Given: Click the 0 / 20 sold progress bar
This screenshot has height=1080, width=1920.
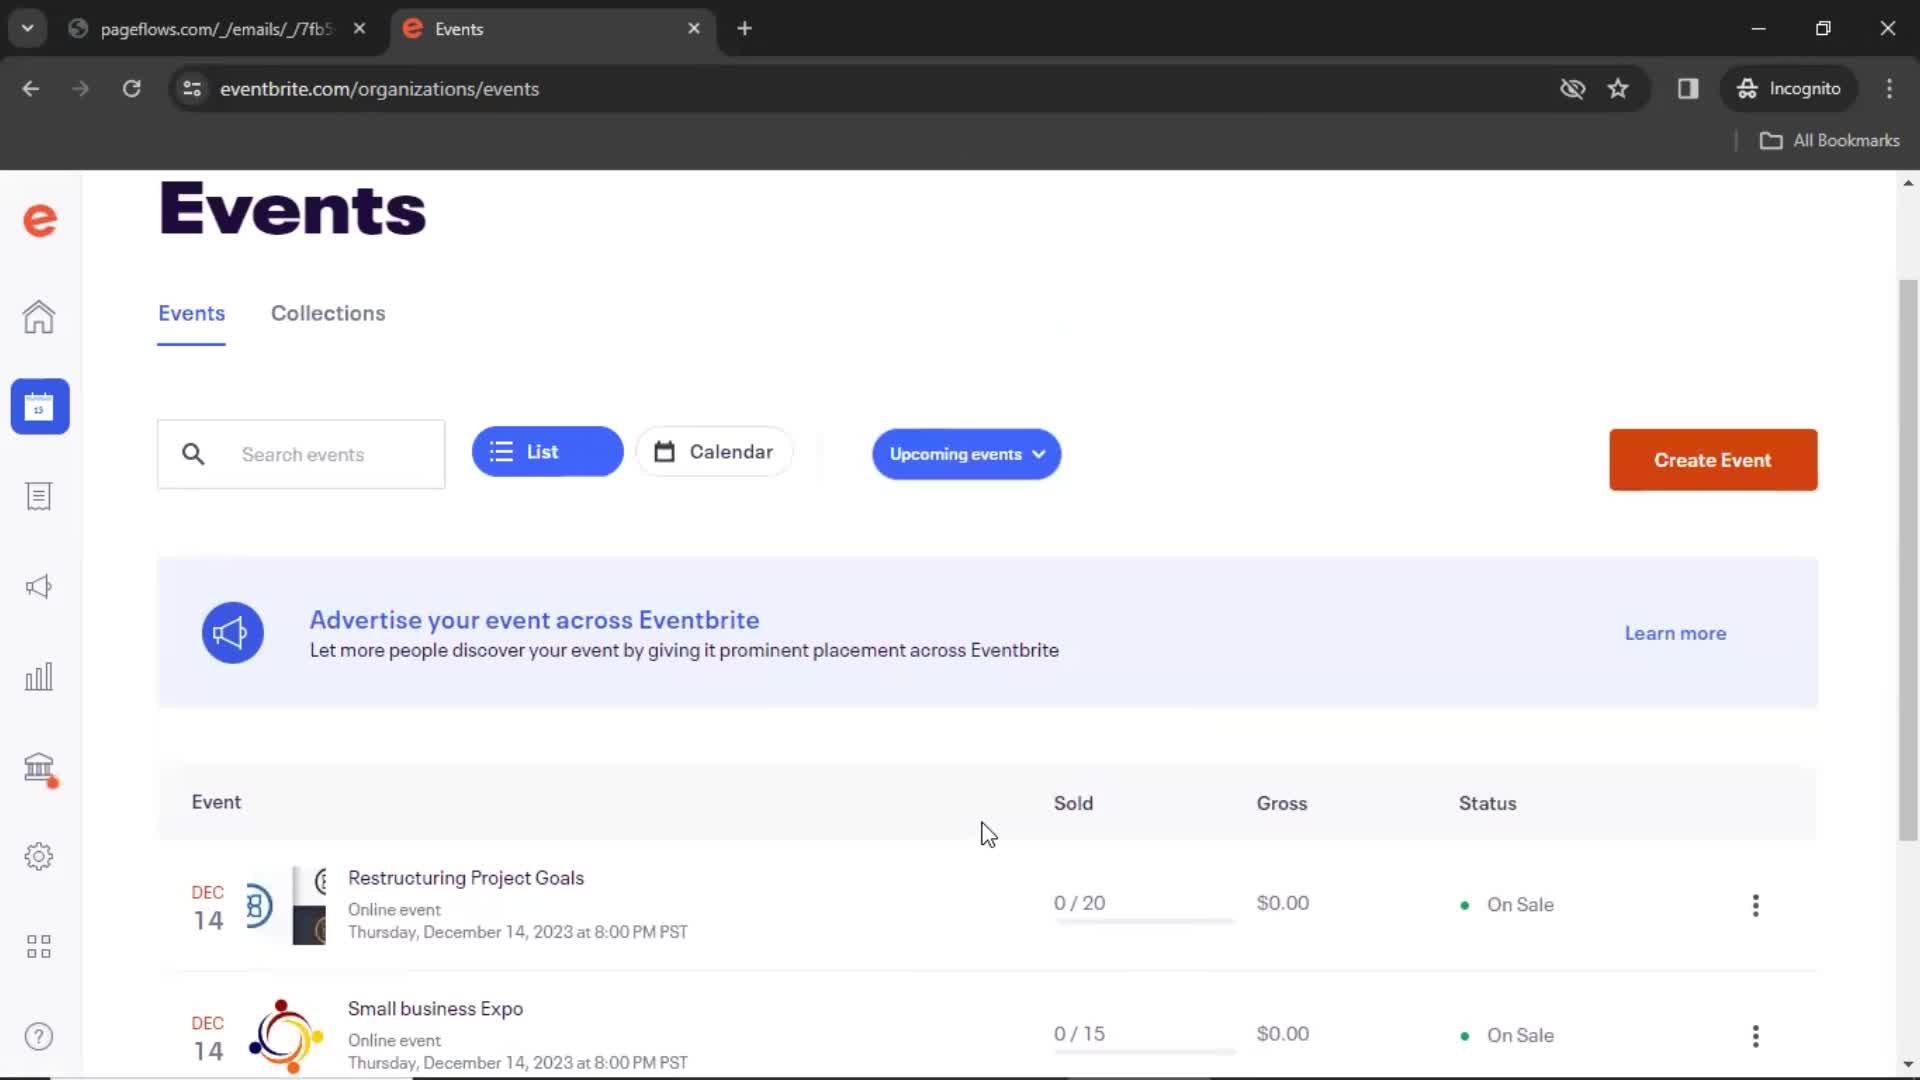Looking at the screenshot, I should pos(1144,921).
